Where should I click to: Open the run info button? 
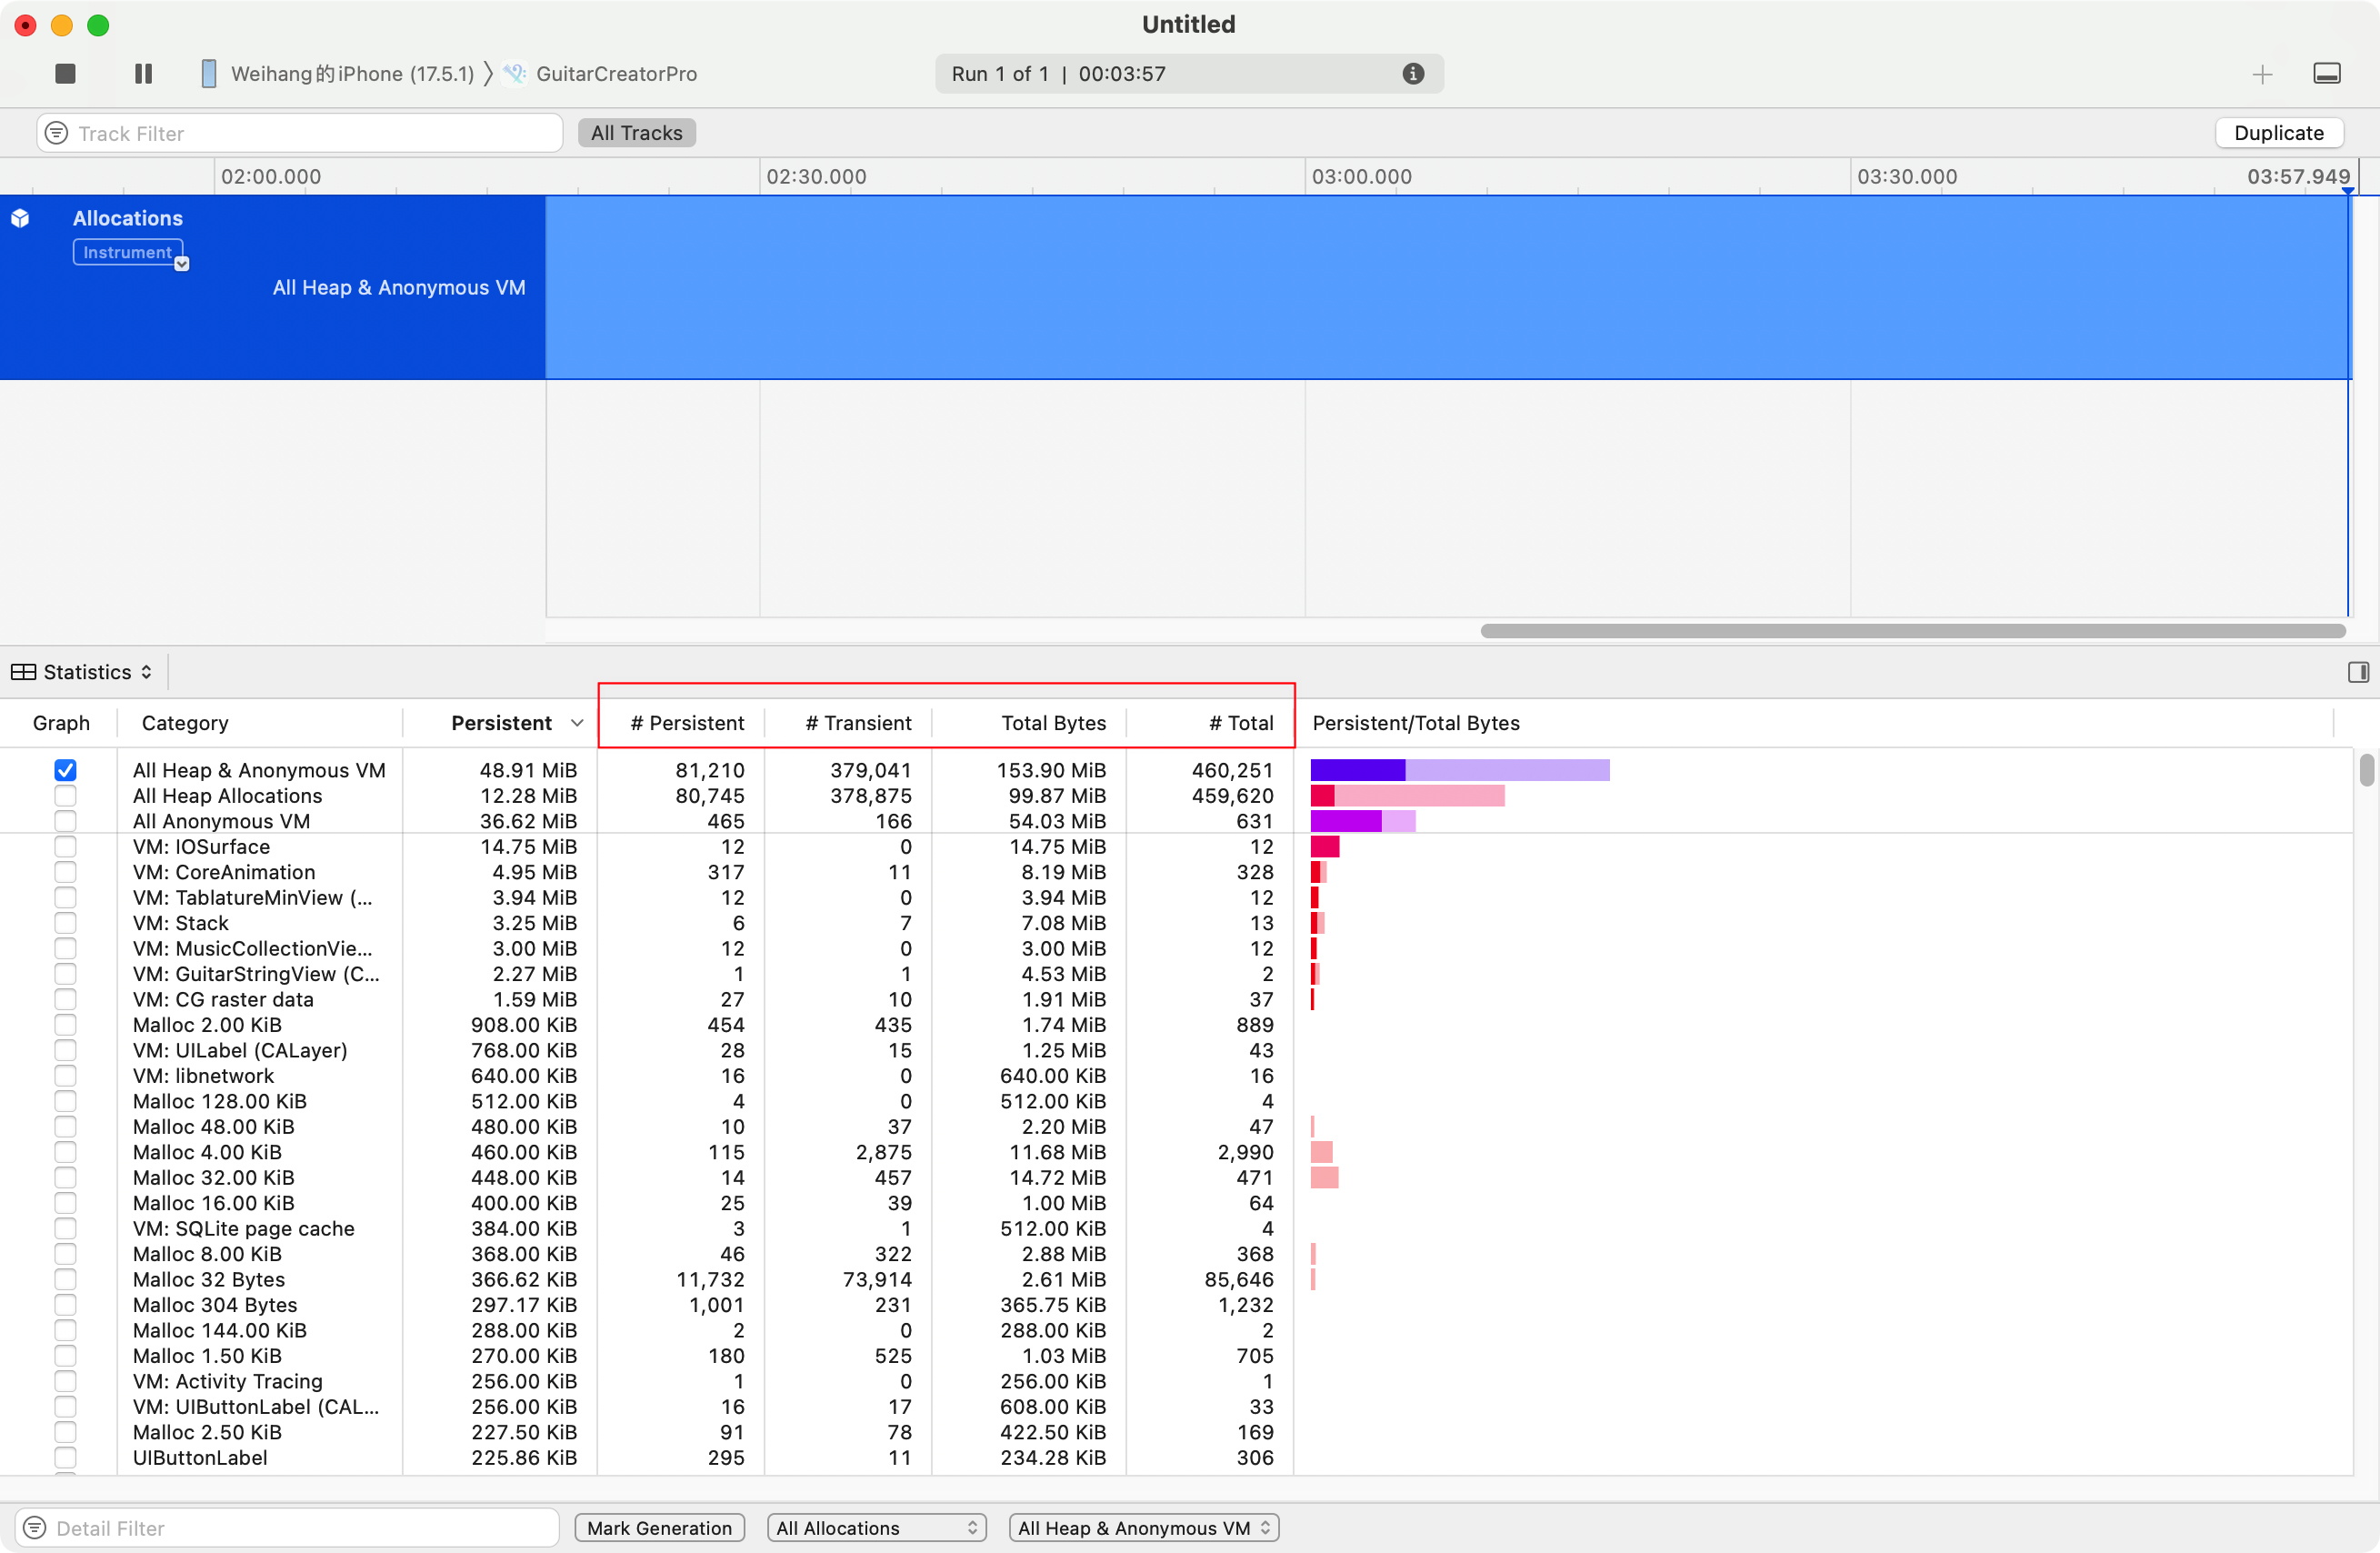1412,74
